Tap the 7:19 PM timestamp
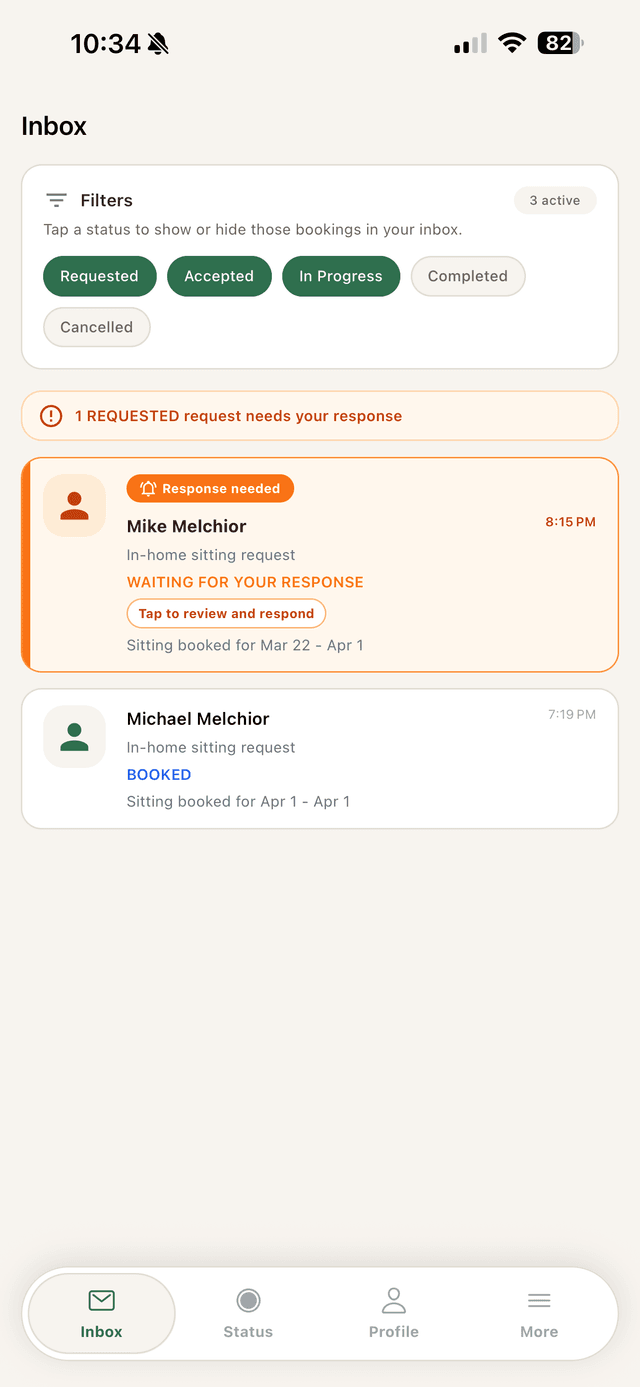 pyautogui.click(x=572, y=714)
